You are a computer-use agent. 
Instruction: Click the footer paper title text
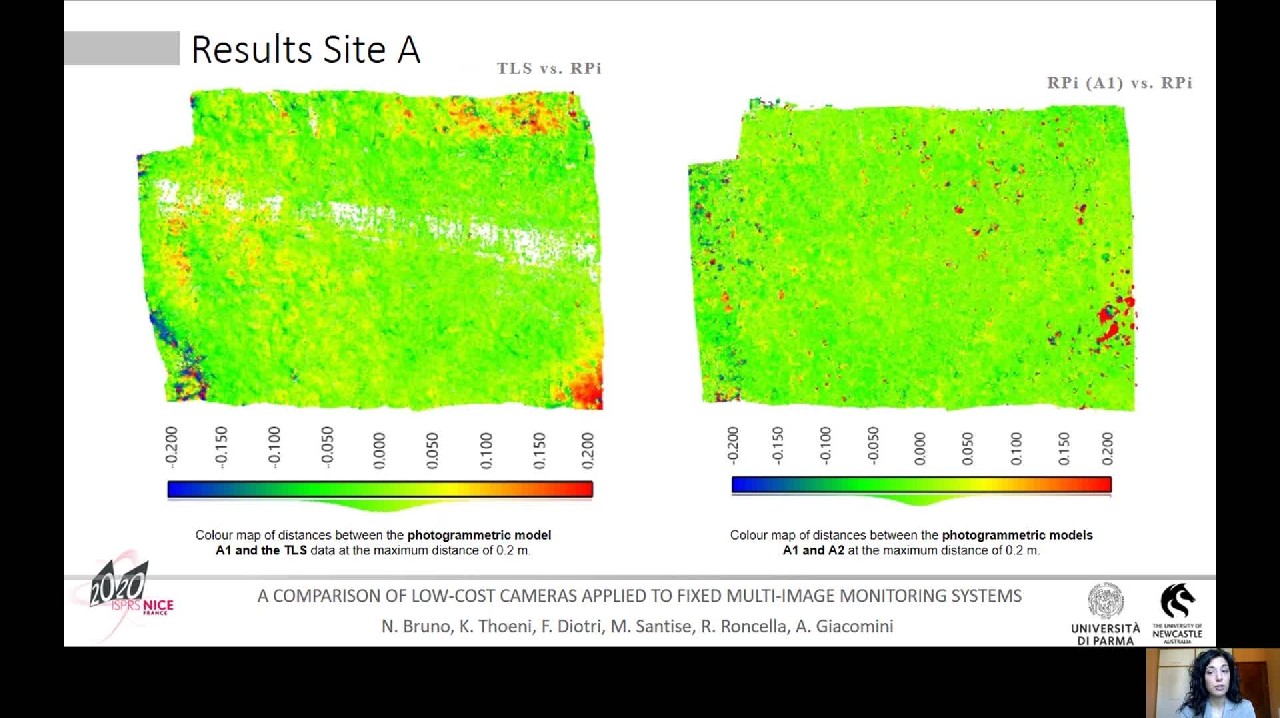click(639, 596)
